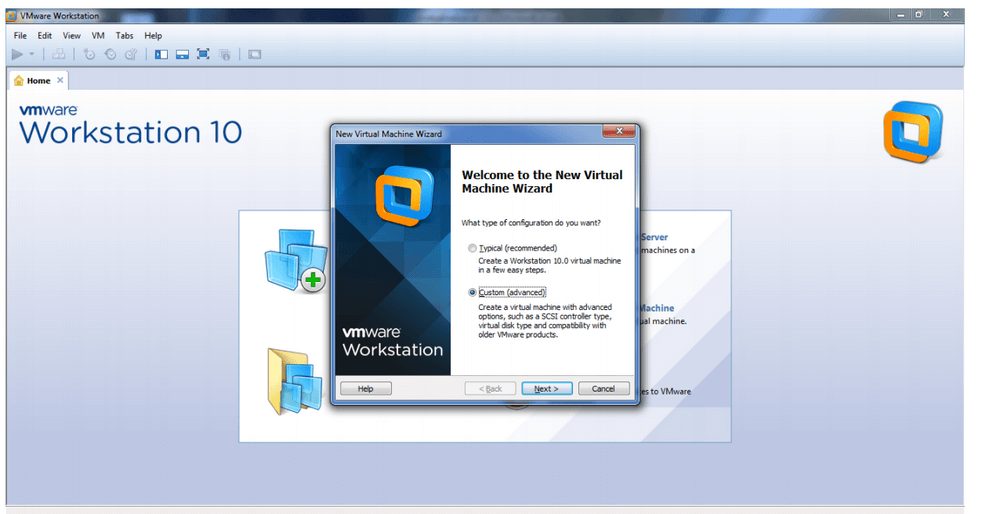This screenshot has height=514, width=988.
Task: Click the Take Snapshot toolbar icon
Action: point(89,55)
